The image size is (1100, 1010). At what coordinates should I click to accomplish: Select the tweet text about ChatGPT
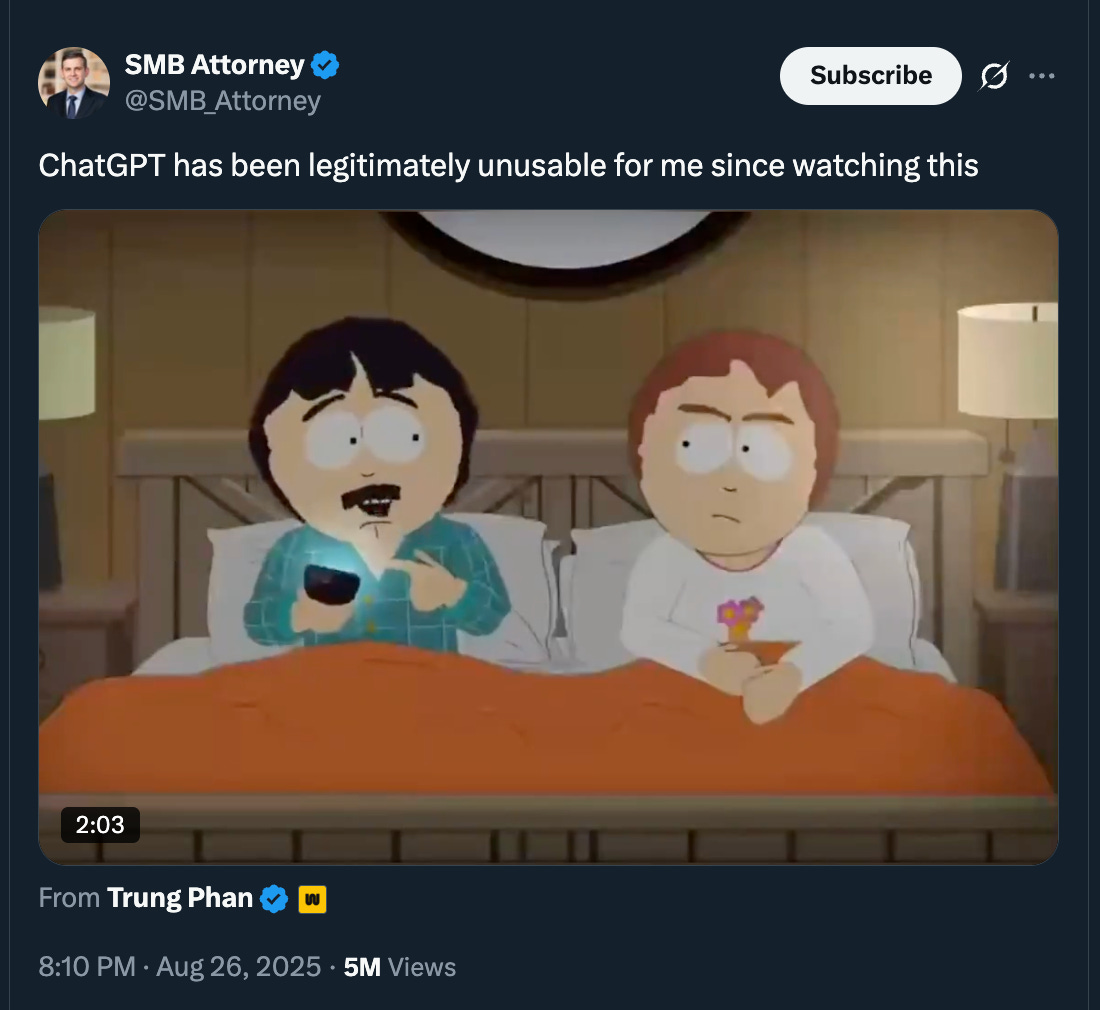point(509,166)
